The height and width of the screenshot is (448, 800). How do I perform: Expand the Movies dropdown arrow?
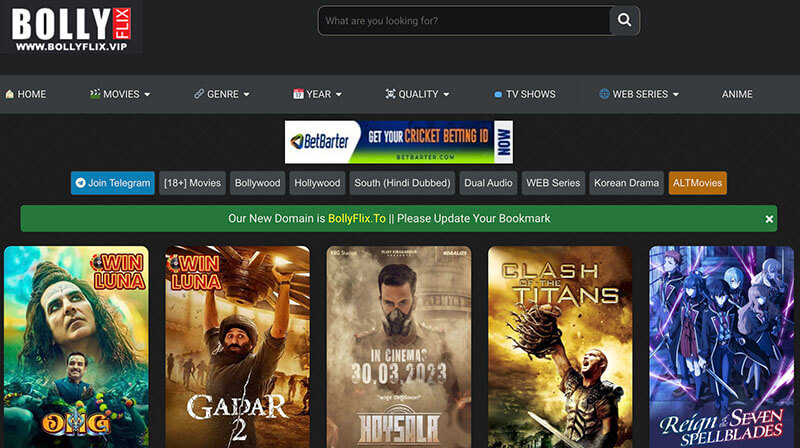[x=147, y=94]
